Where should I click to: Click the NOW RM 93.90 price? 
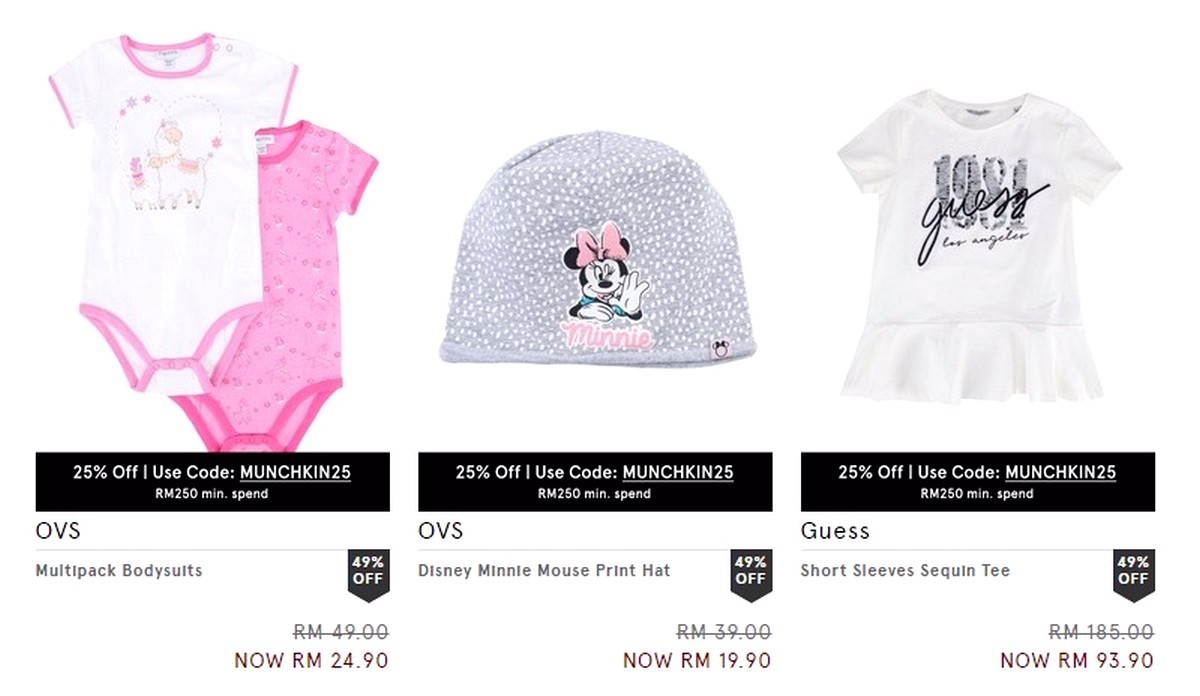point(1077,661)
